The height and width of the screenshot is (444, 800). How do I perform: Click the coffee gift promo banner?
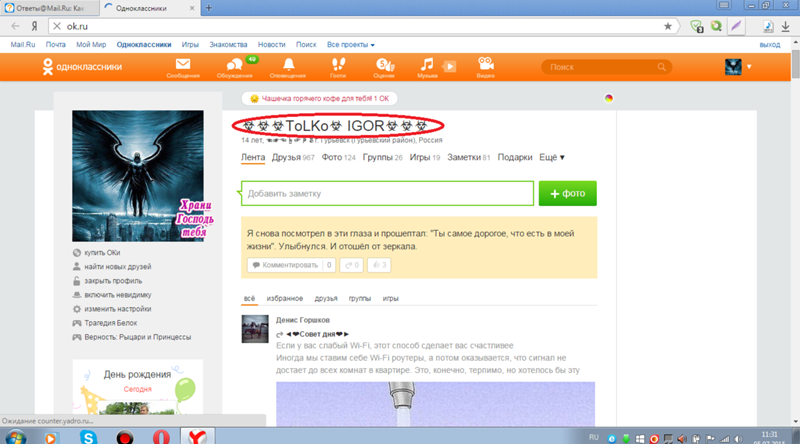[319, 98]
